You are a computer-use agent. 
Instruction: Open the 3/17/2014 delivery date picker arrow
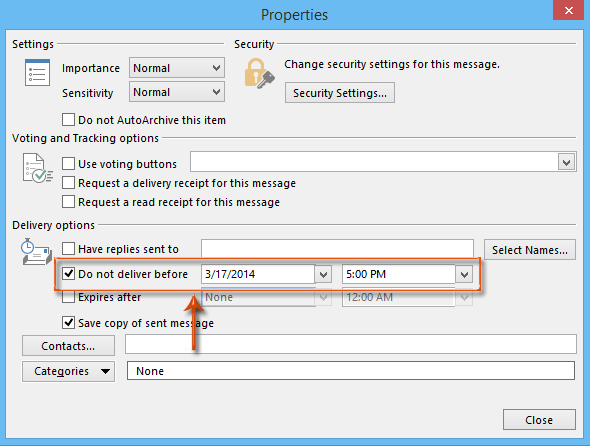(323, 274)
